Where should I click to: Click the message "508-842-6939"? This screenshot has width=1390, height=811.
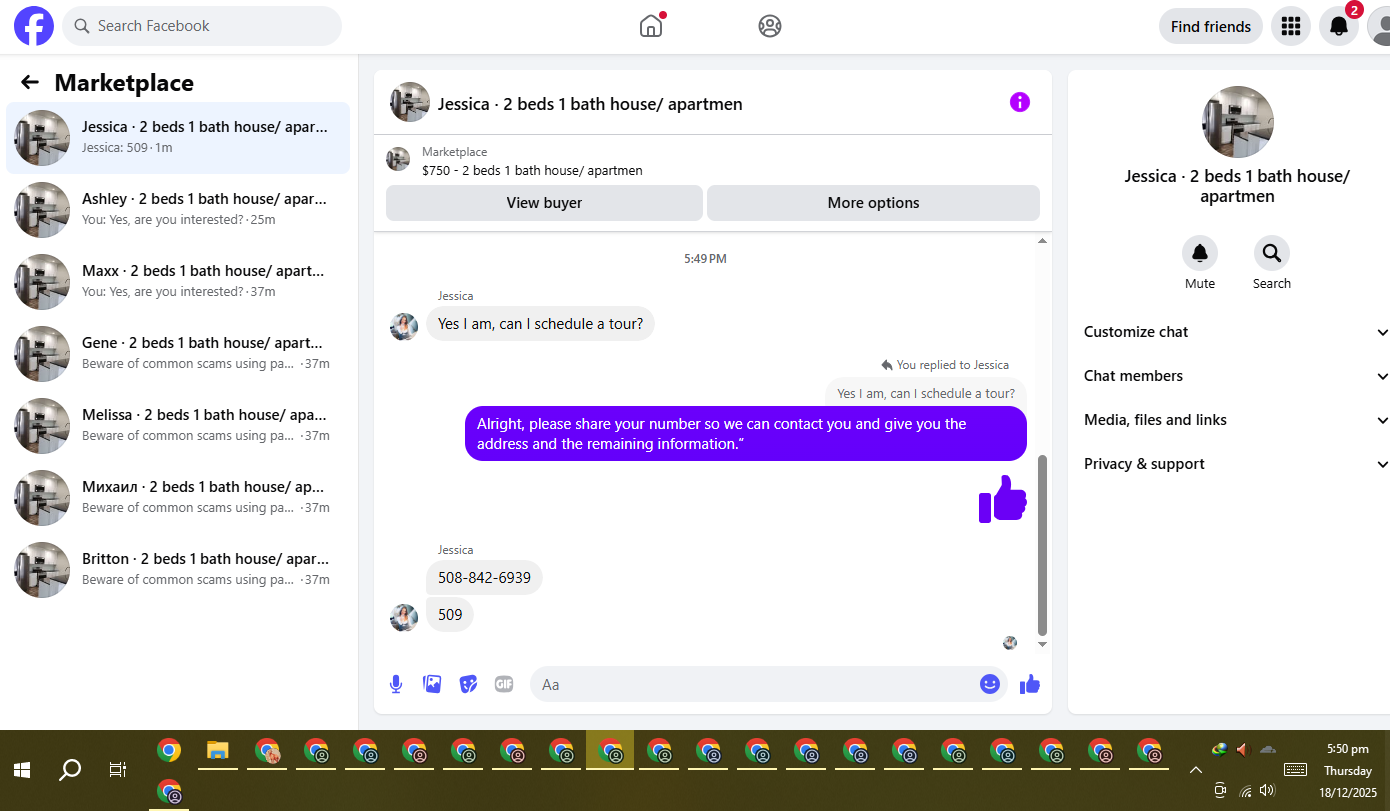click(x=484, y=578)
